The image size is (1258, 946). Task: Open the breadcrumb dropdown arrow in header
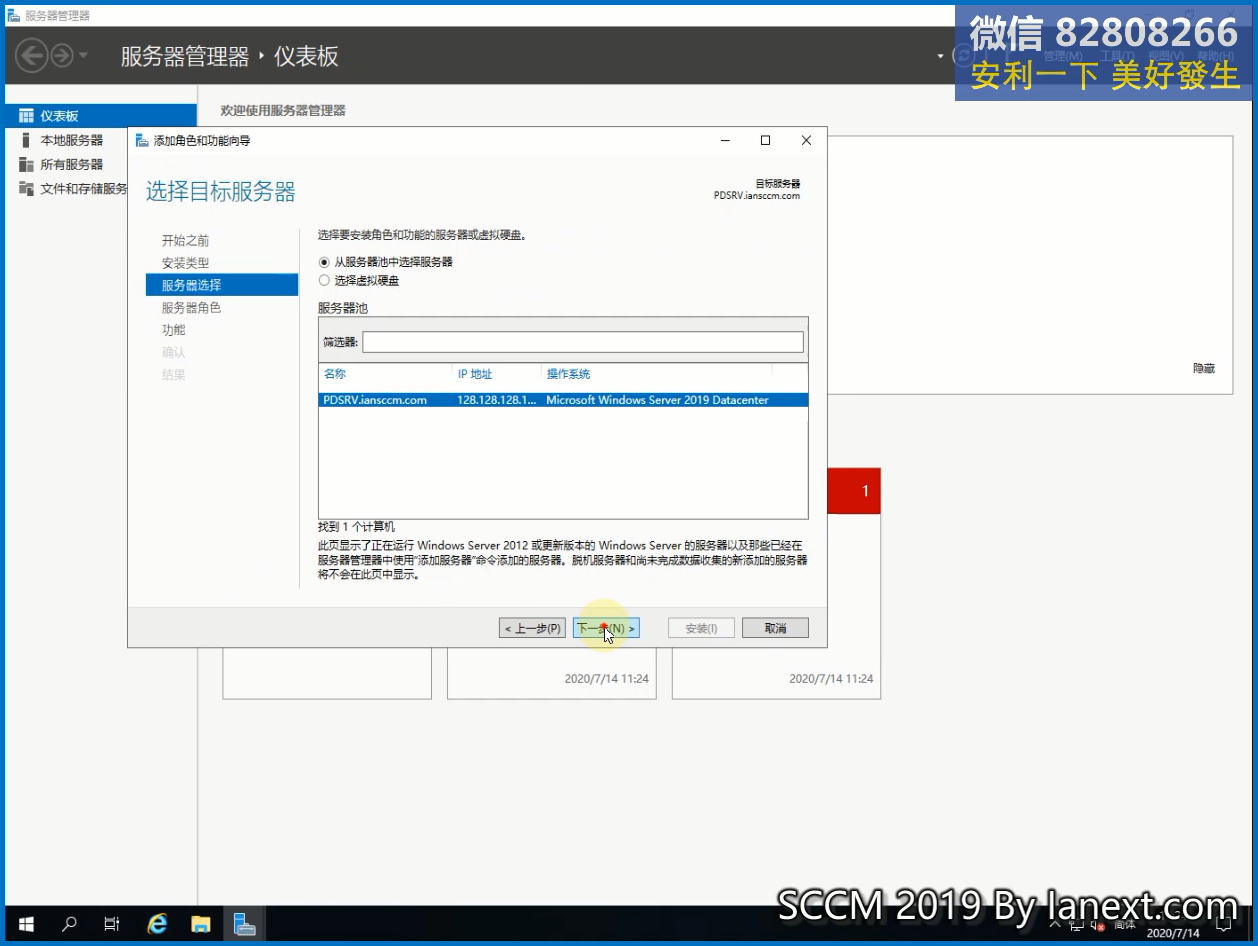[940, 56]
